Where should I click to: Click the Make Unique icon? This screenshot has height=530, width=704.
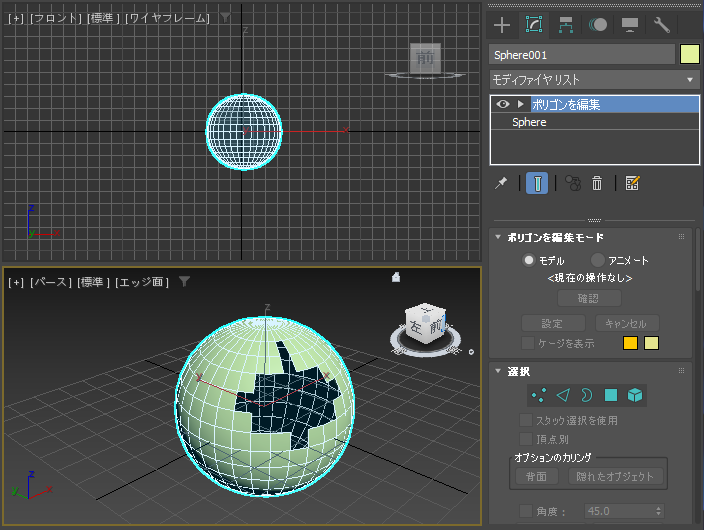572,183
